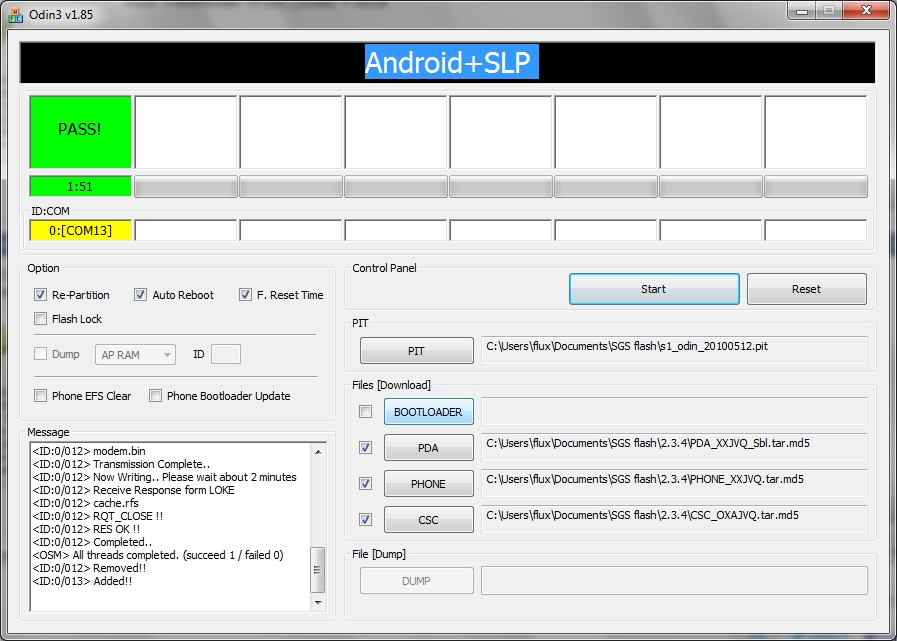Click the Message log scroll down arrow

coord(318,602)
